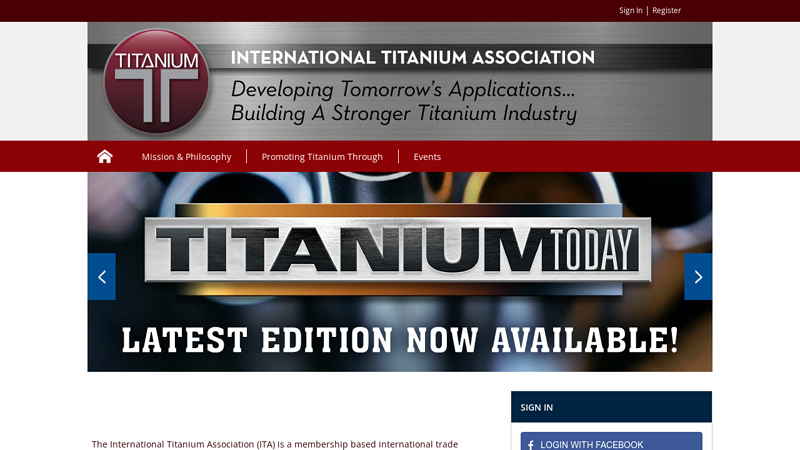Click the Home icon in navigation bar
Viewport: 800px width, 450px height.
coord(105,156)
